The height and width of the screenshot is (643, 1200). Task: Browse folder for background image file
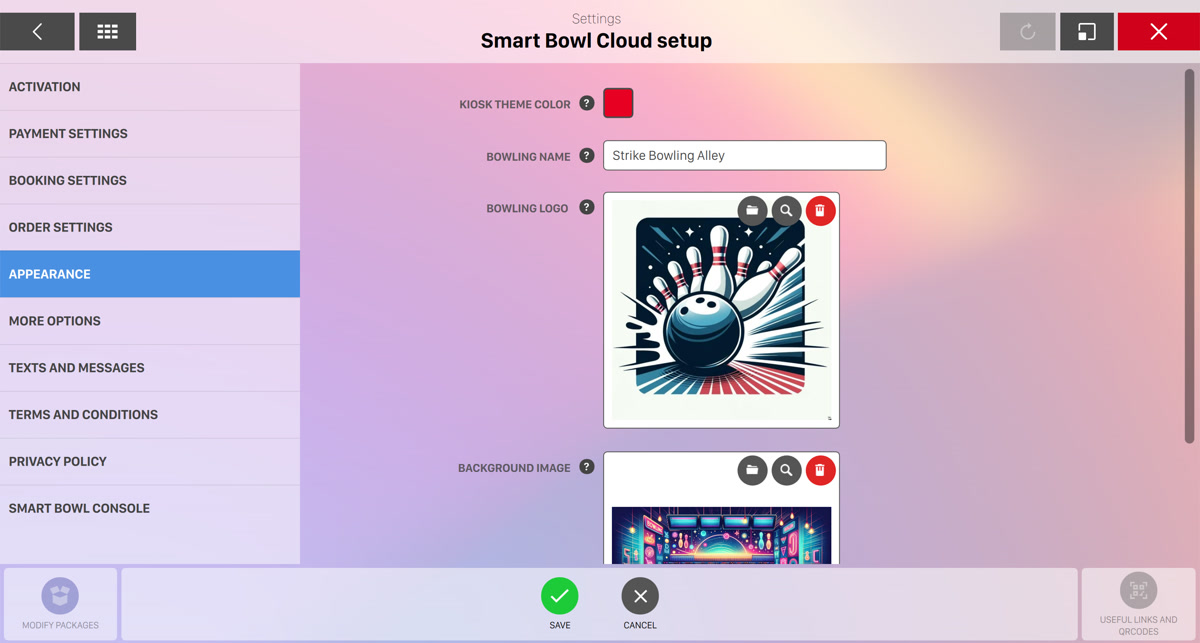pos(752,470)
